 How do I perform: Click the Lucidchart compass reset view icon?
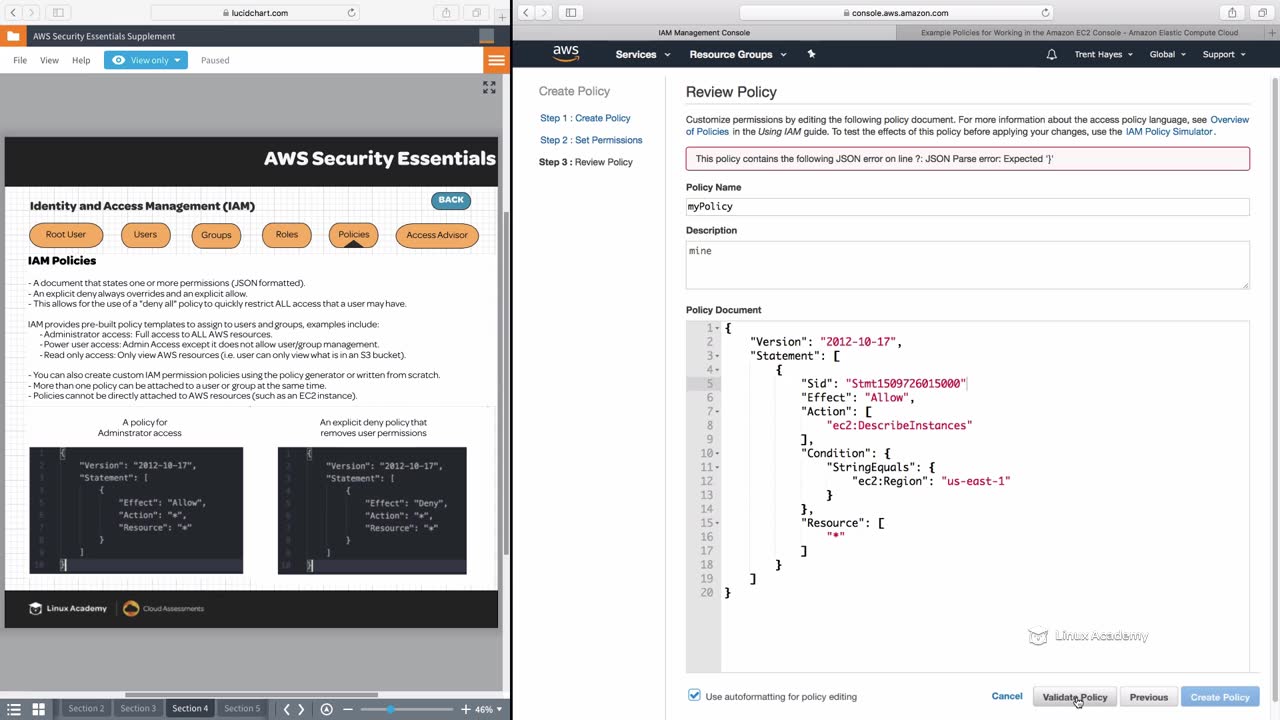click(x=326, y=709)
